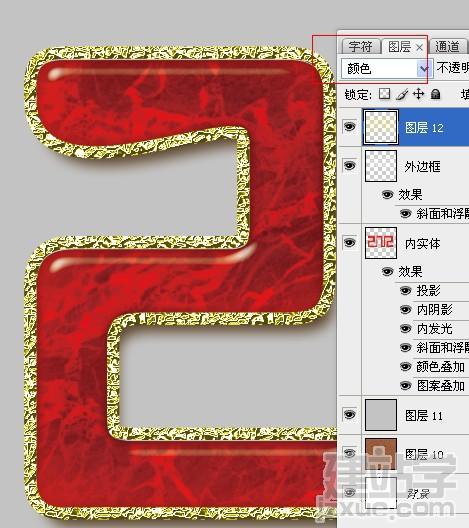Click the lock image pixels brush icon
Screen dimensions: 469x528
click(x=401, y=94)
